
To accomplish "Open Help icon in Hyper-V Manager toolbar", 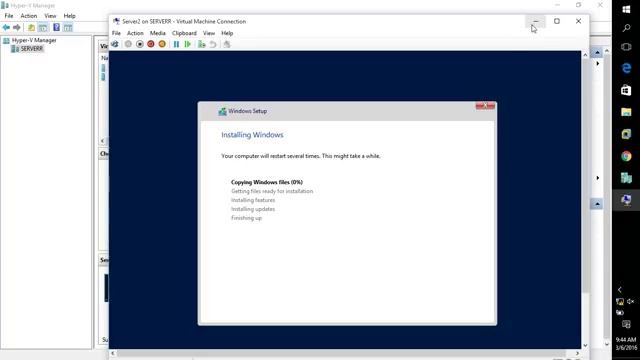I will (x=56, y=27).
